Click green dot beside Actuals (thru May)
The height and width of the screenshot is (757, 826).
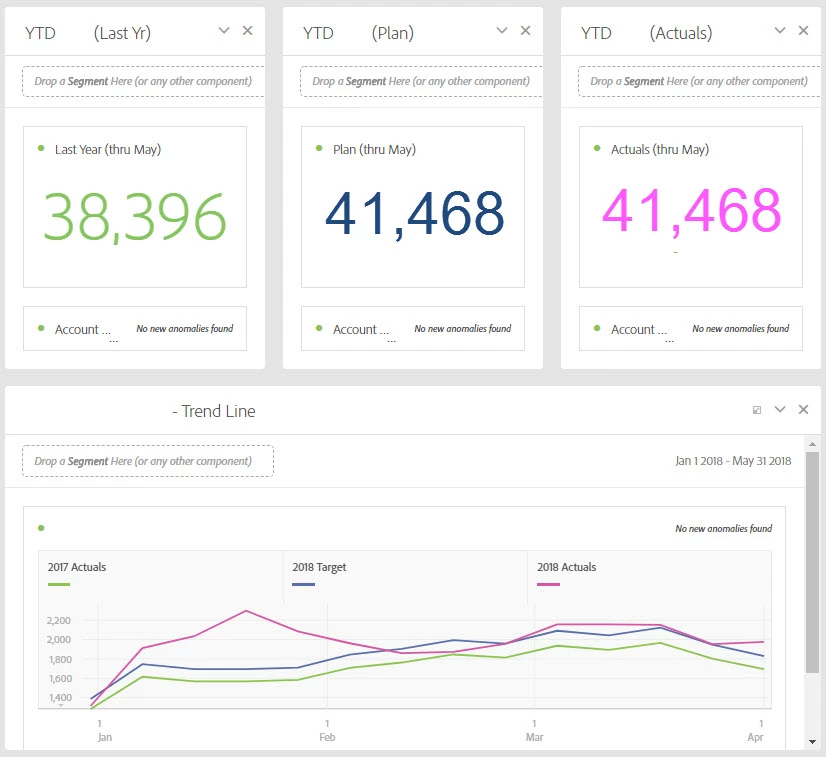(597, 149)
